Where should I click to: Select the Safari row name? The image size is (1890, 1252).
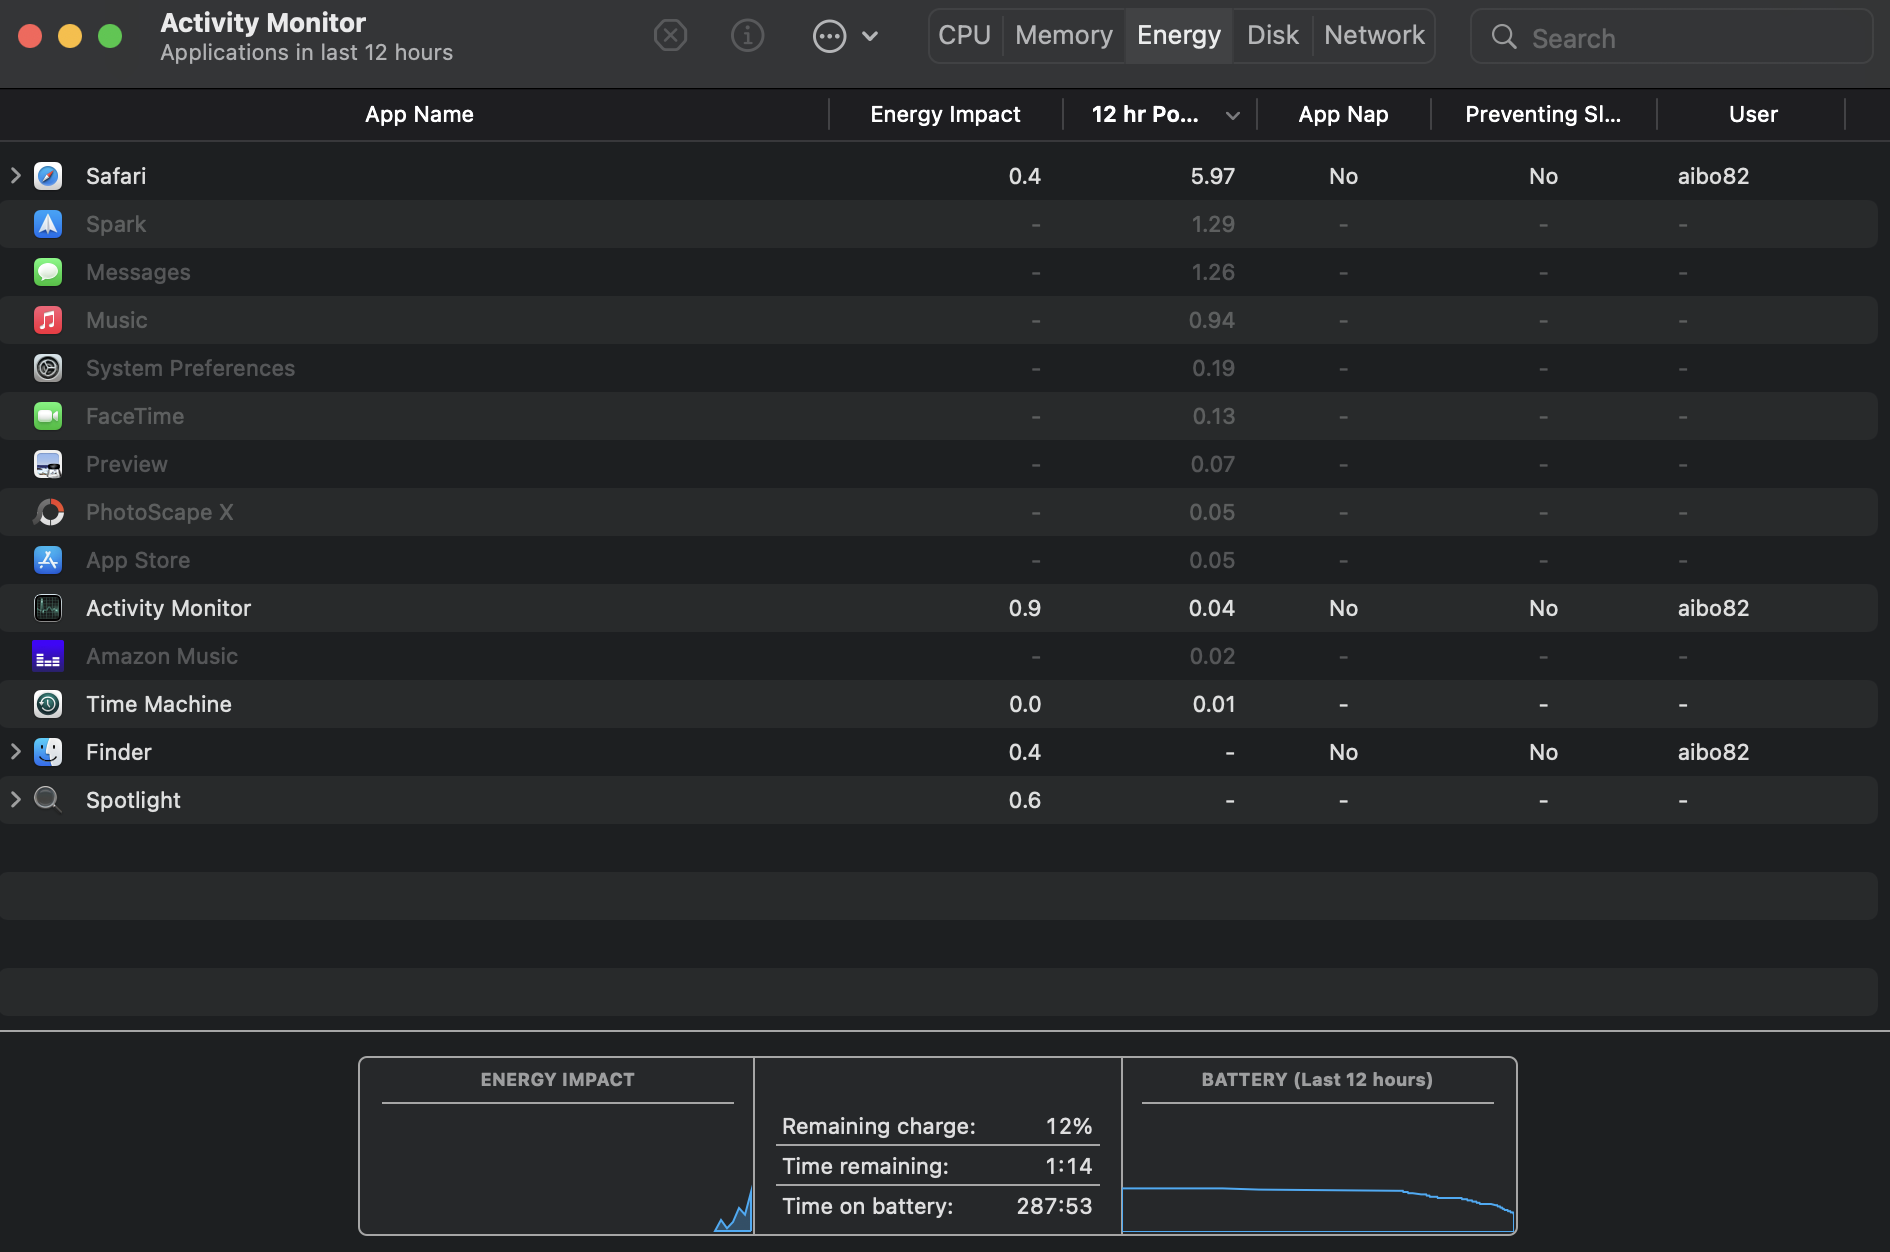click(116, 176)
